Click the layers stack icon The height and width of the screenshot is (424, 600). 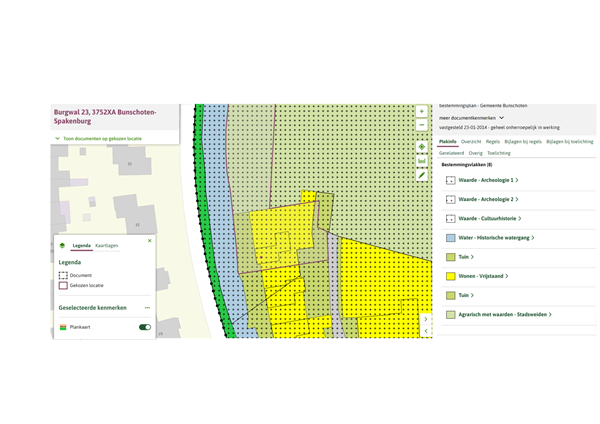[x=62, y=245]
